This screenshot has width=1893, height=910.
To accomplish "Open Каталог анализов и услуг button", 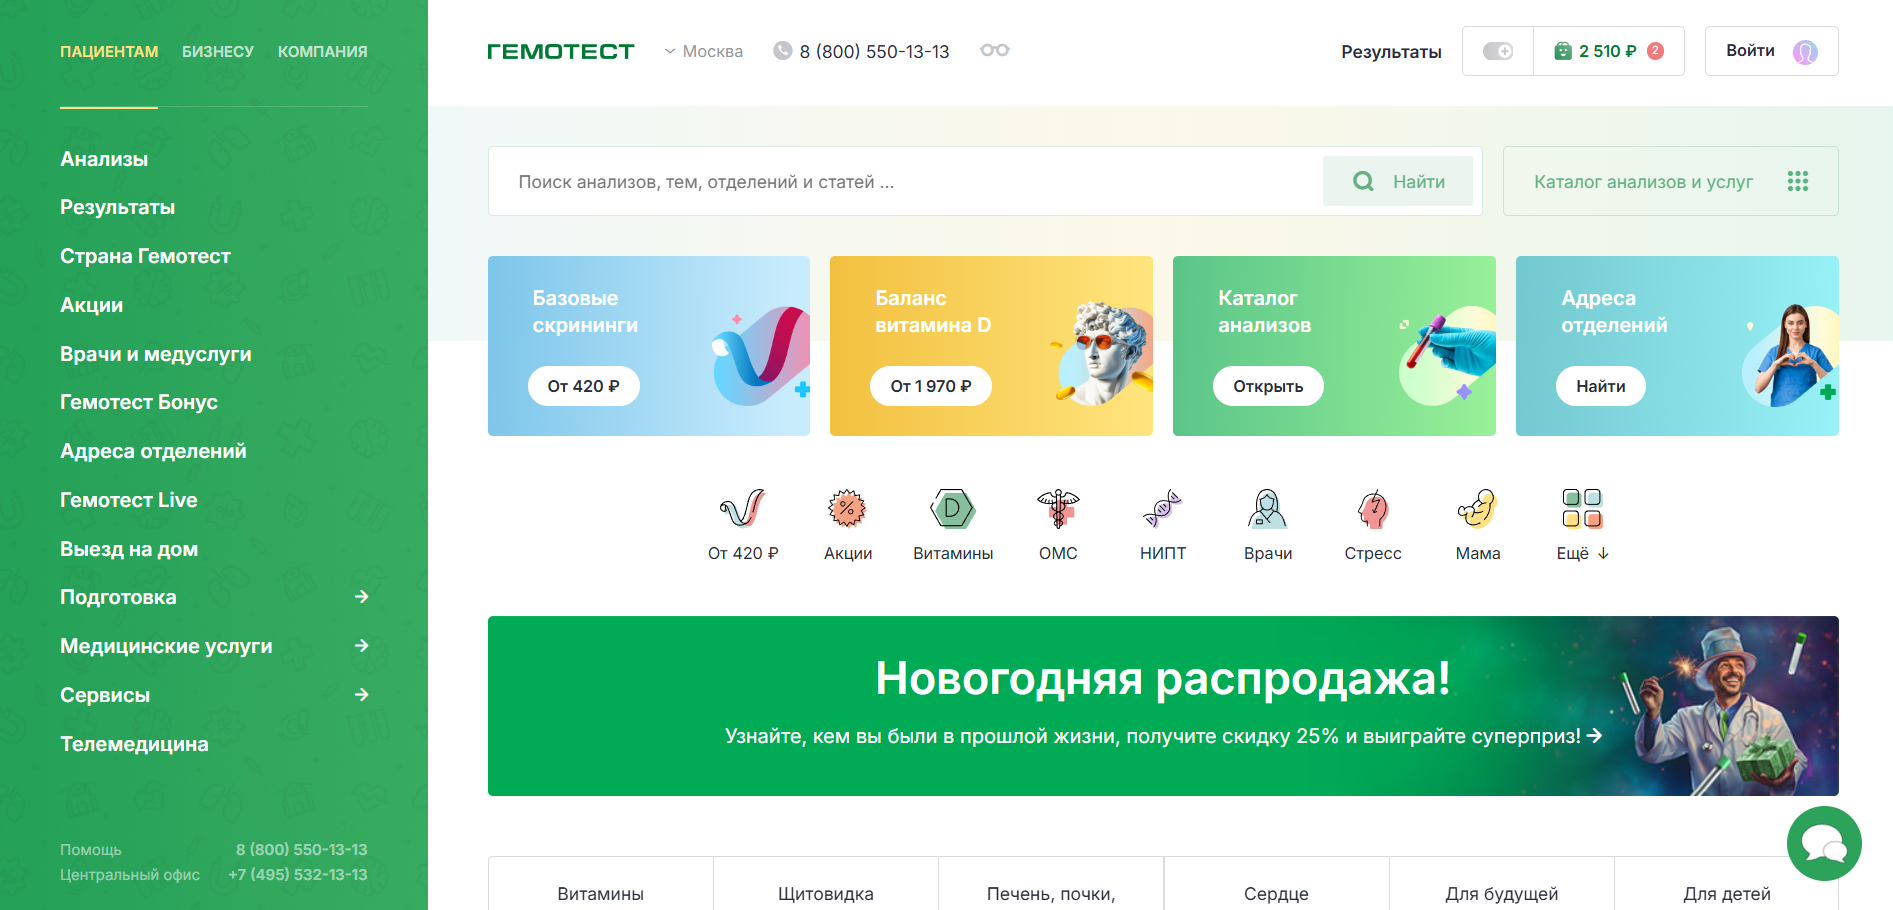I will [1670, 181].
